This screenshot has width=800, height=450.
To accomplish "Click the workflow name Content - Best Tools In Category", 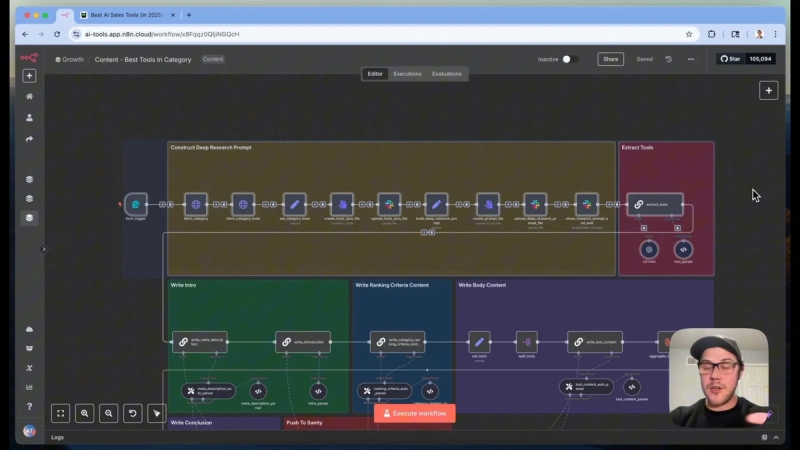I will pyautogui.click(x=143, y=60).
